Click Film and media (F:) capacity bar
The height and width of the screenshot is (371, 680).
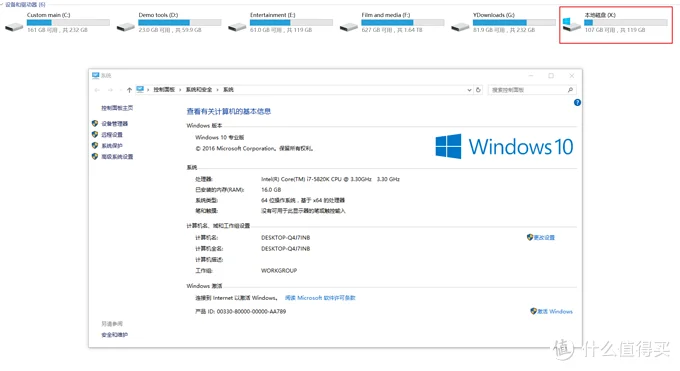(402, 22)
